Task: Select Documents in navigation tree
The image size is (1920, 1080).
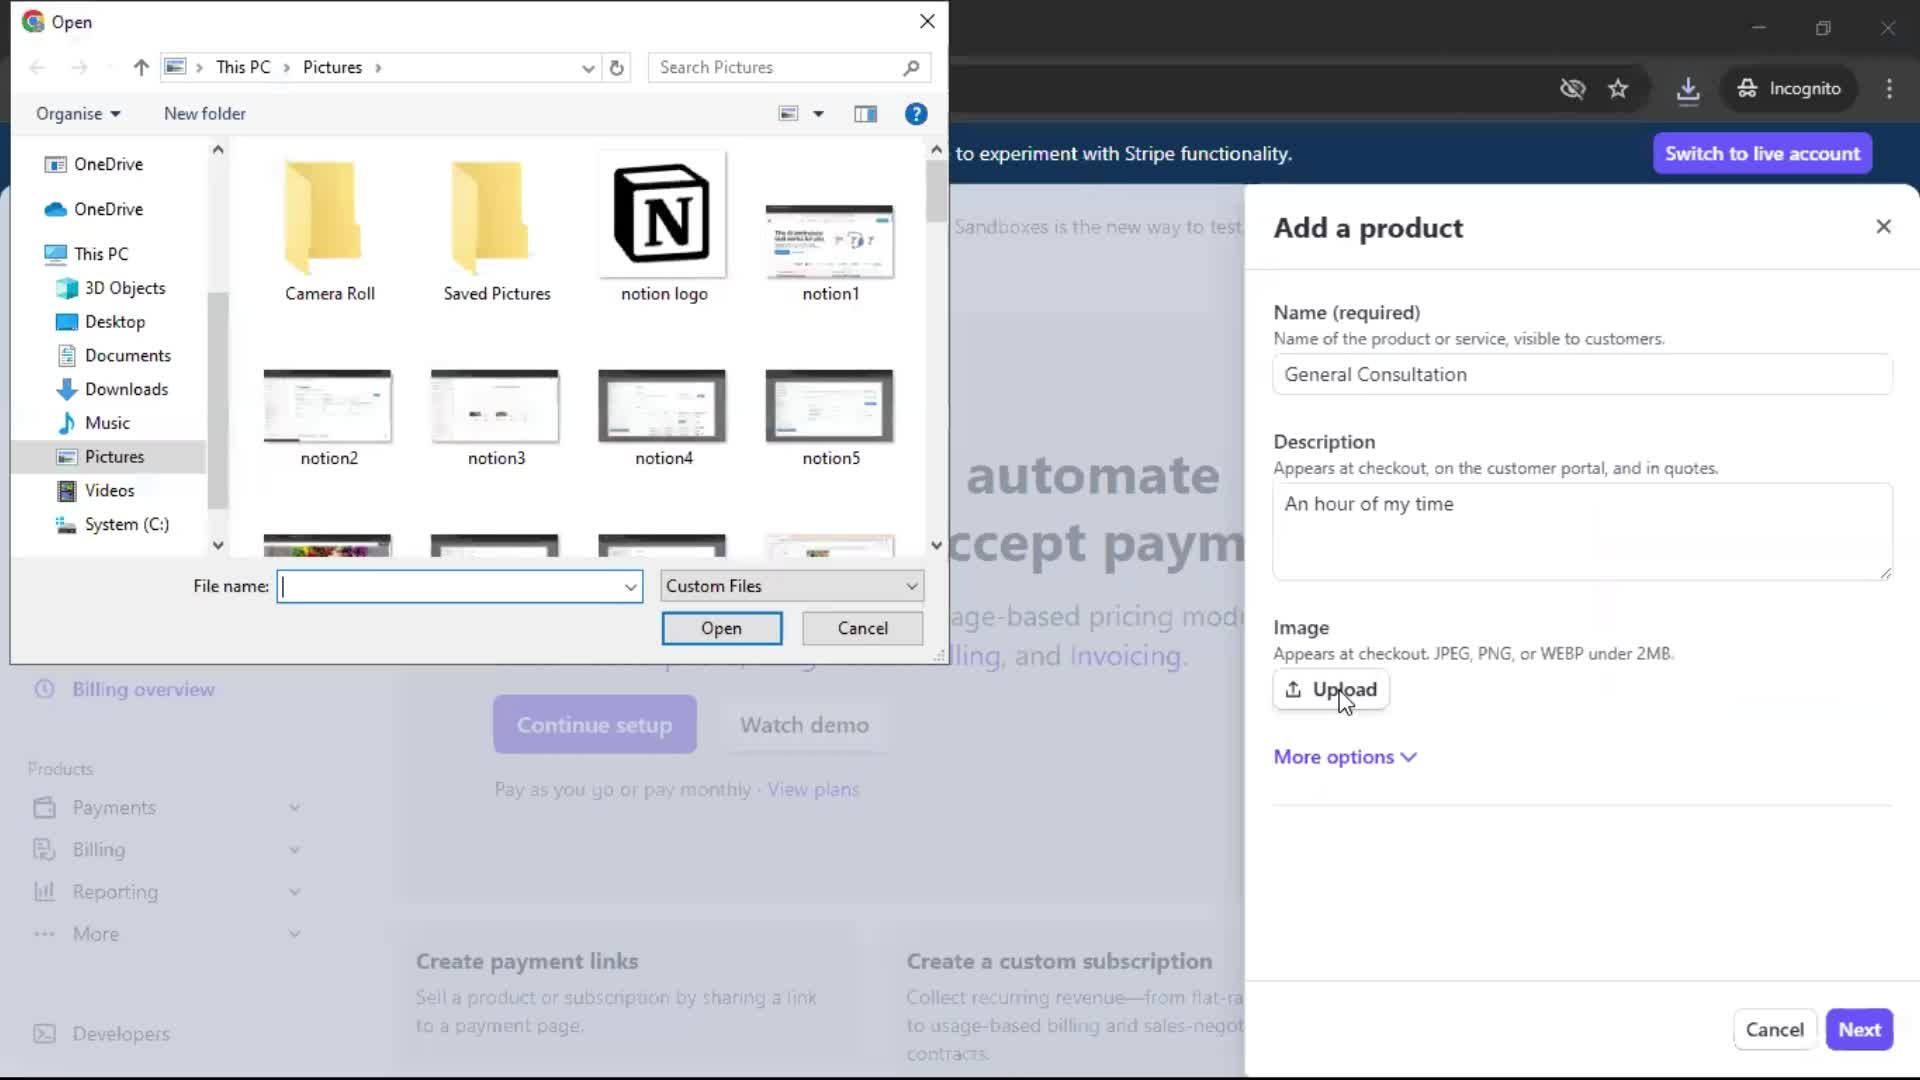Action: click(x=127, y=355)
